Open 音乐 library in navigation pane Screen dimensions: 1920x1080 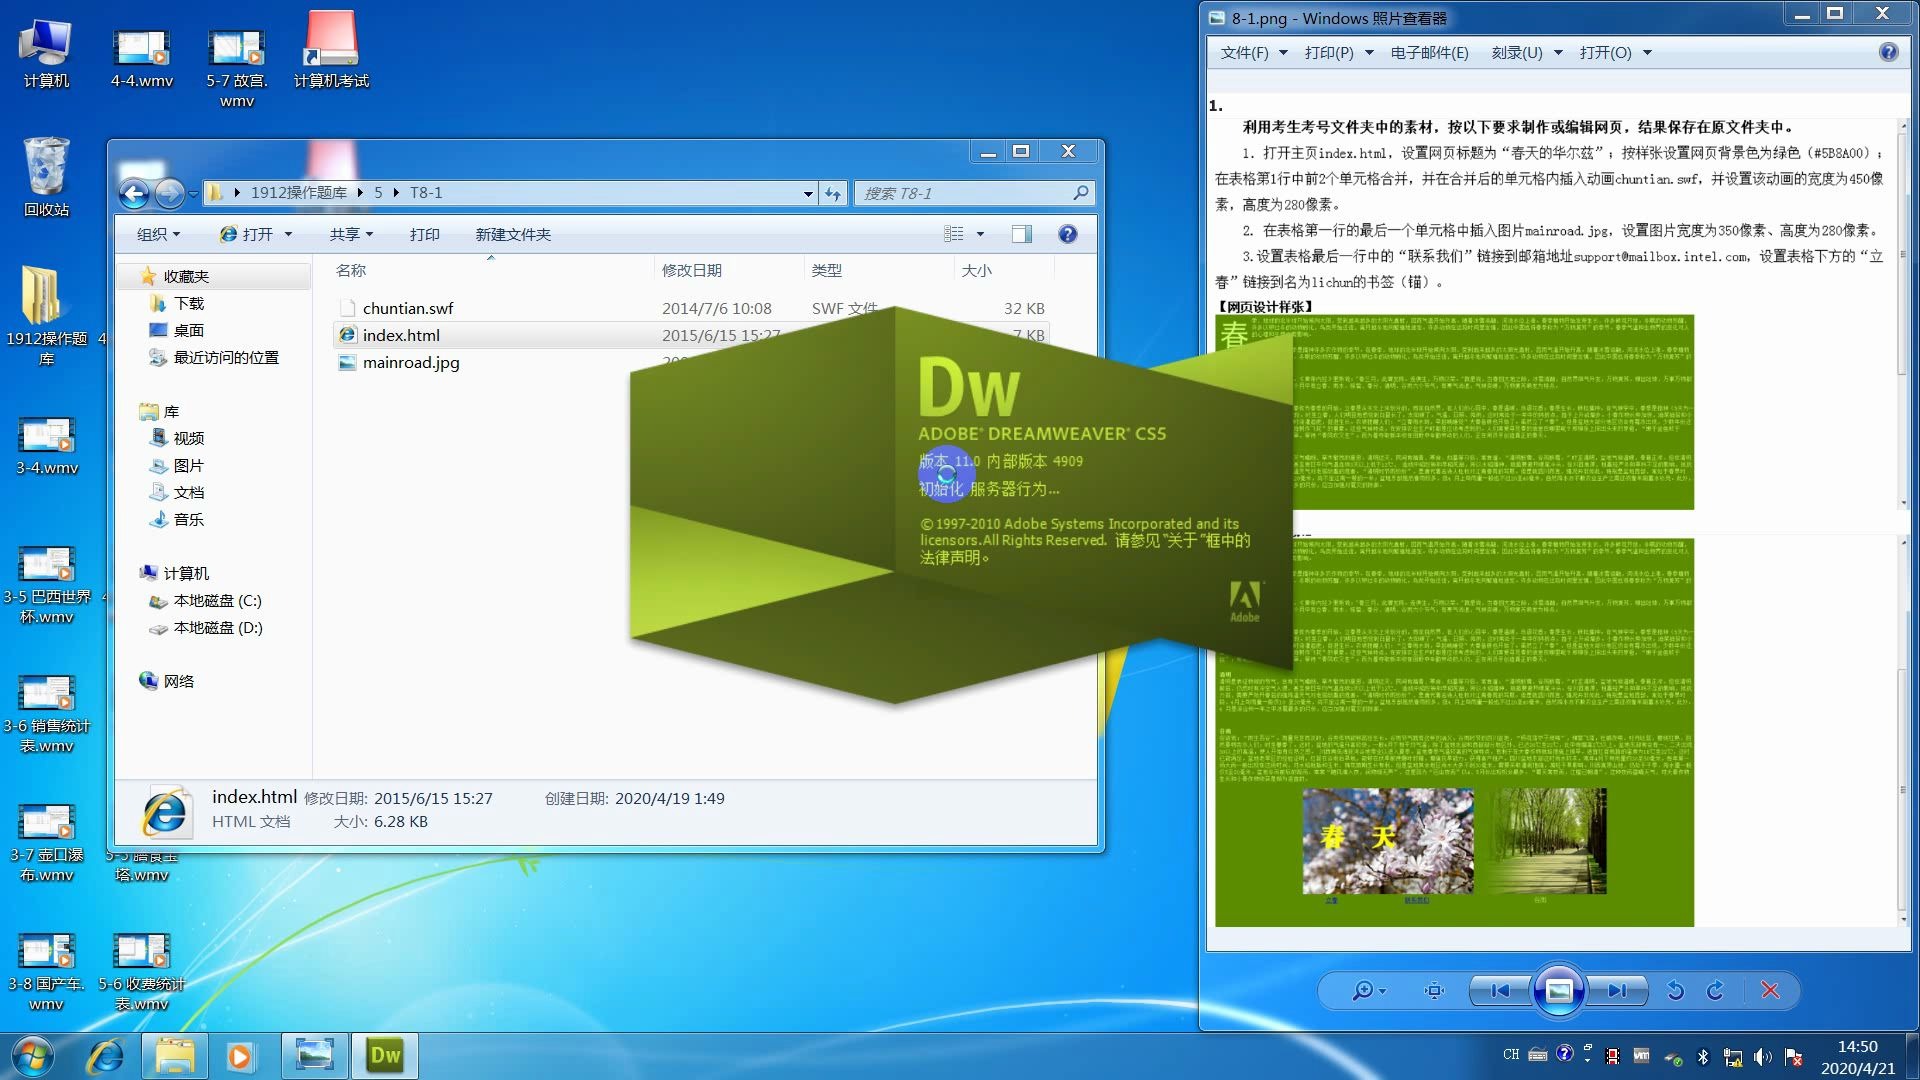pyautogui.click(x=188, y=519)
